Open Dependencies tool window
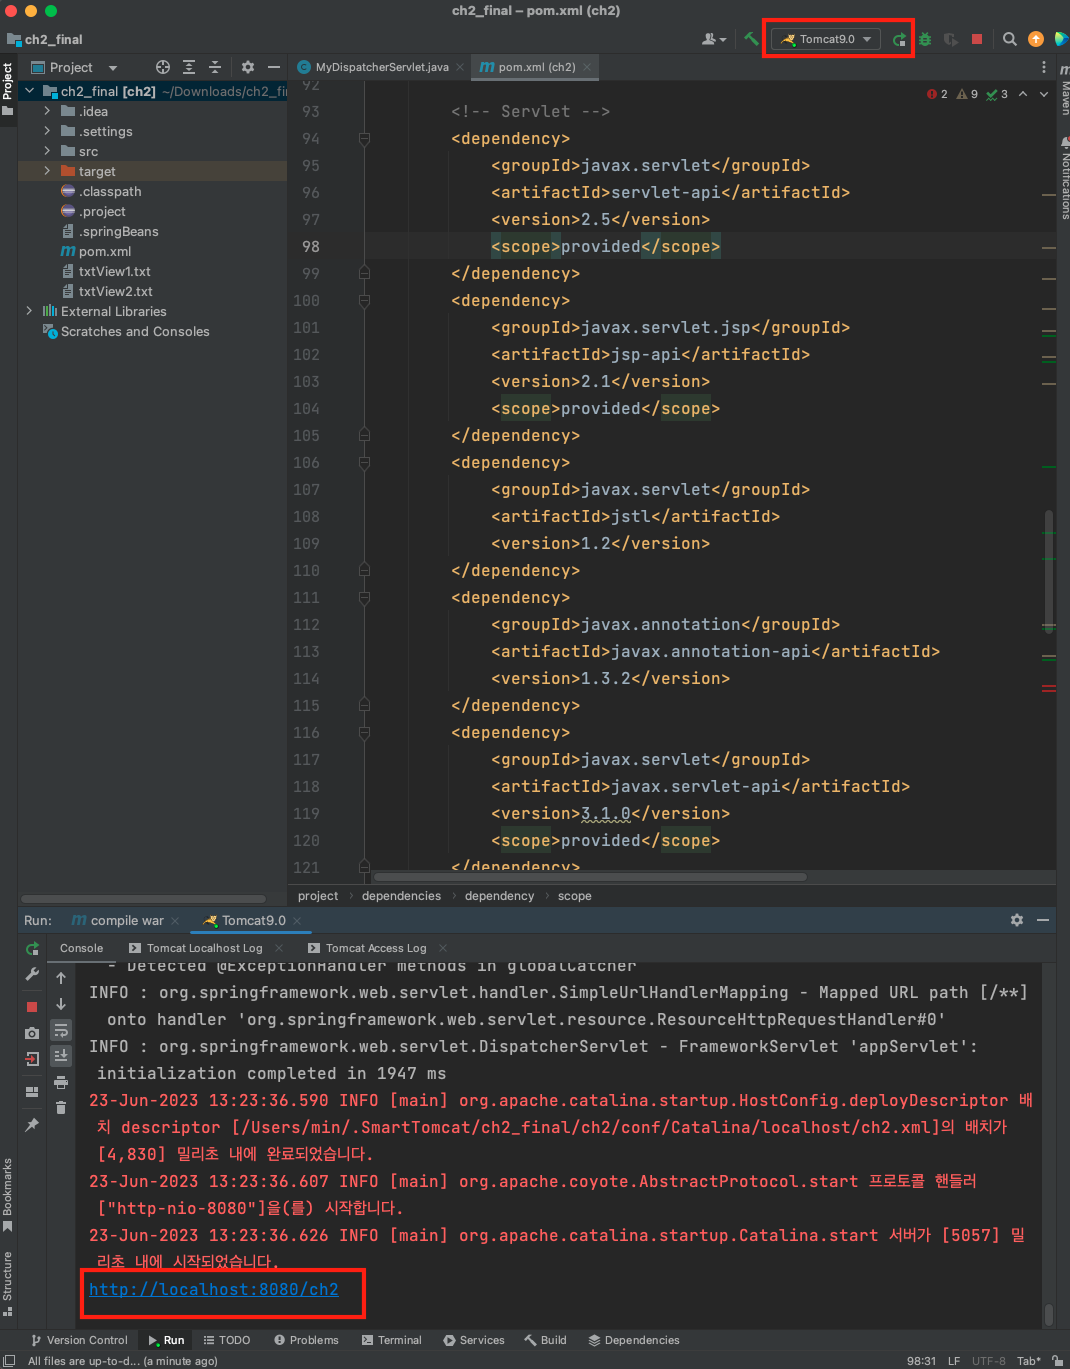 (x=634, y=1340)
